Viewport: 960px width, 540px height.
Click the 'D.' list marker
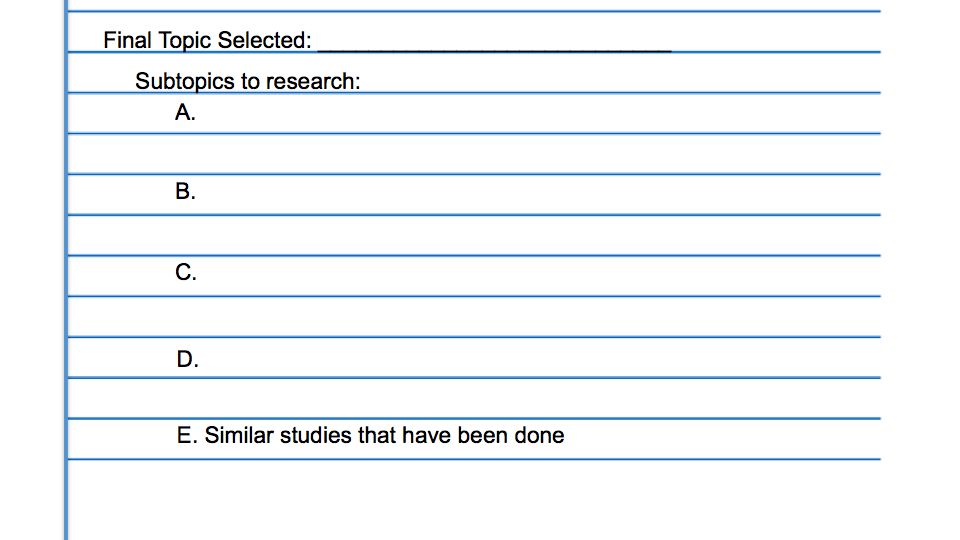[187, 359]
